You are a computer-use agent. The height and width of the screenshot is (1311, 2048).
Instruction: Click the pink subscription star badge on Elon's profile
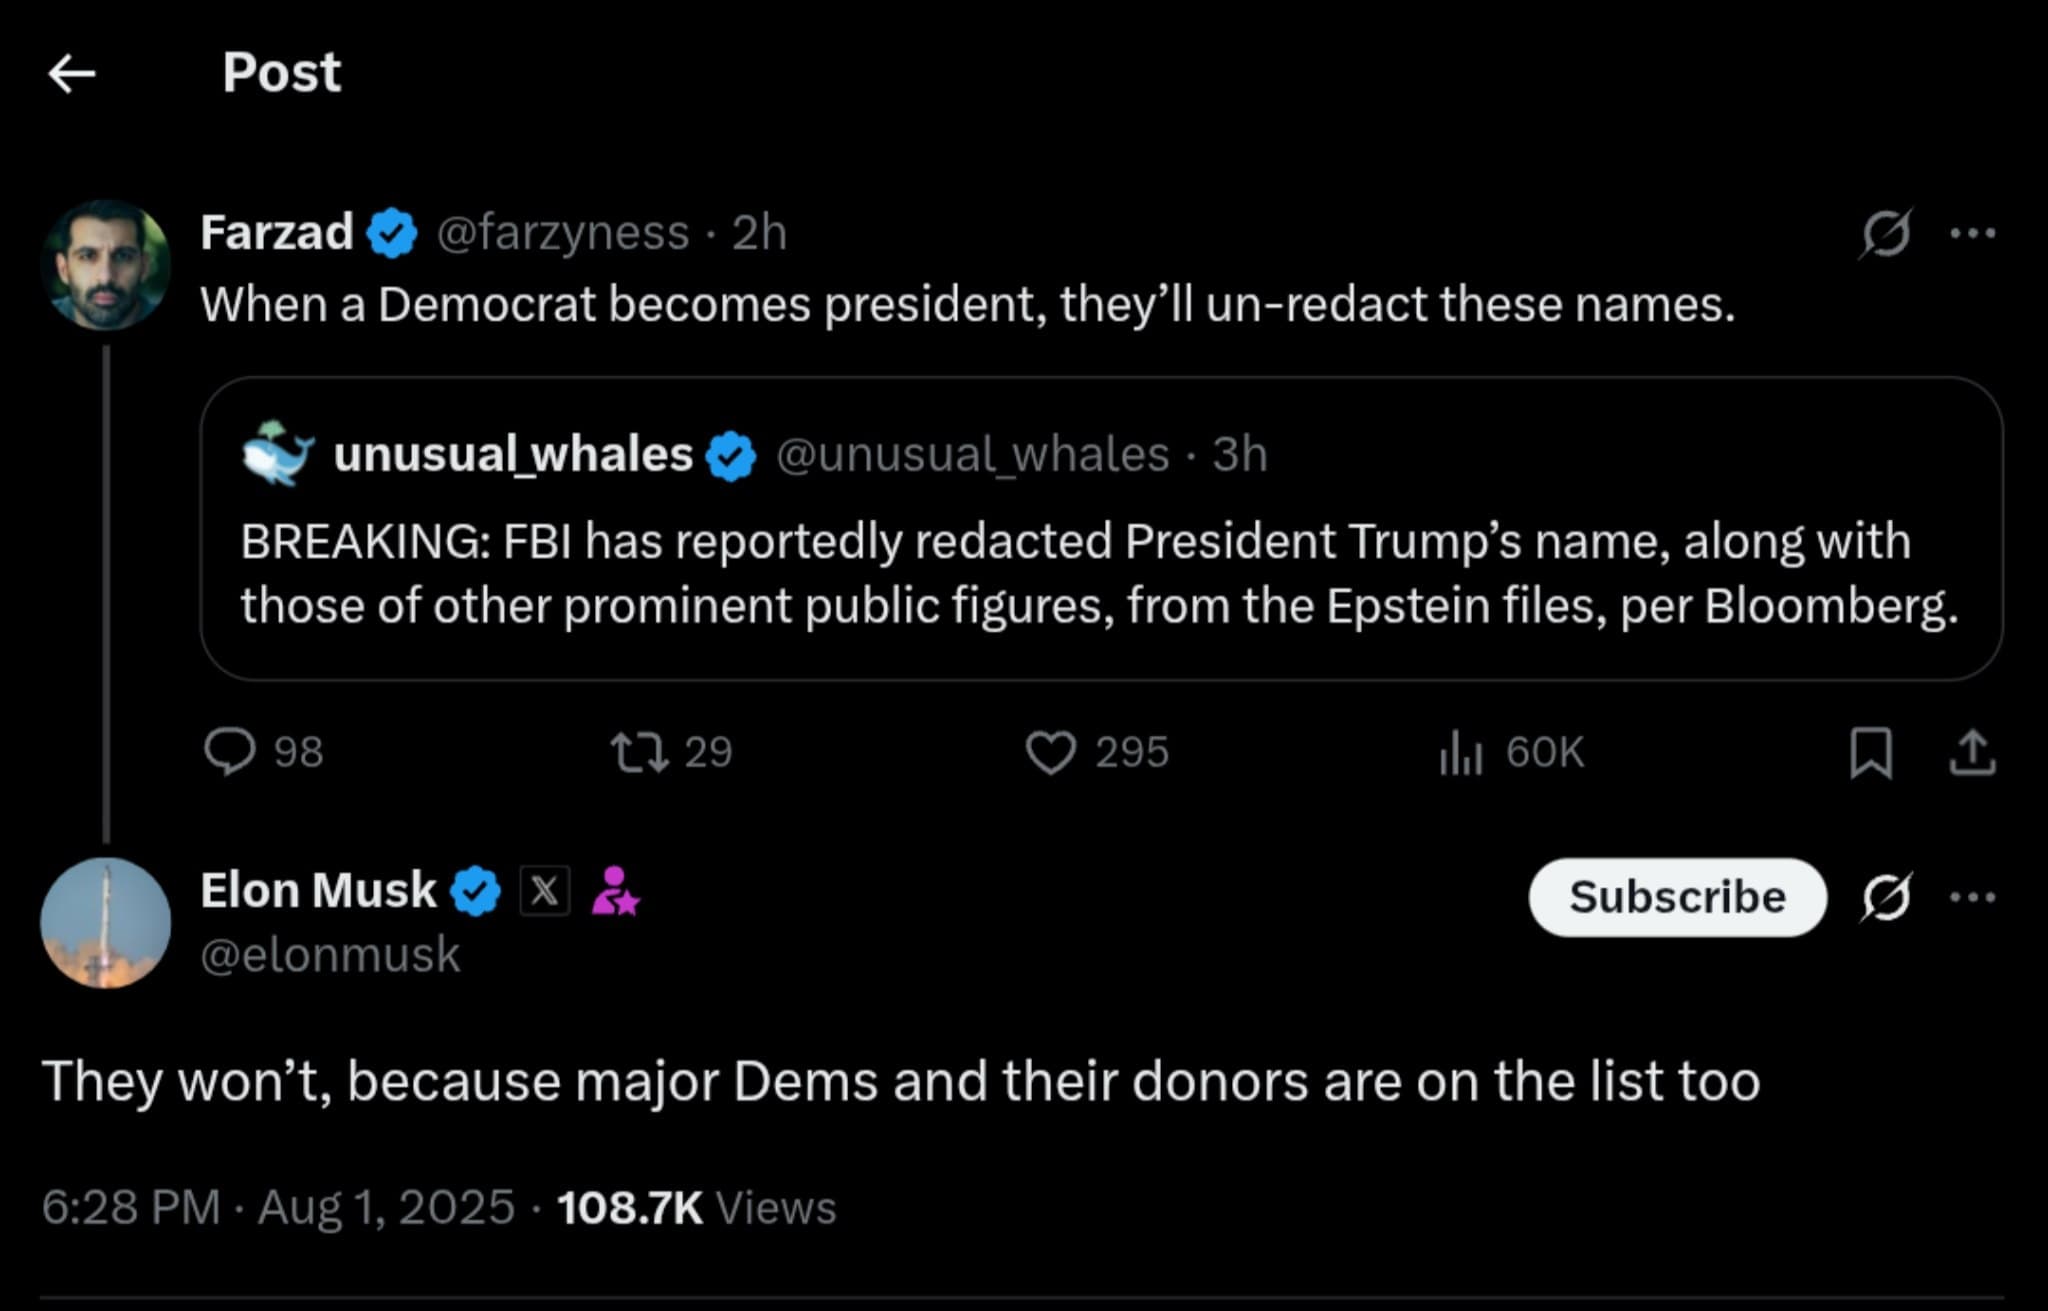pos(617,890)
